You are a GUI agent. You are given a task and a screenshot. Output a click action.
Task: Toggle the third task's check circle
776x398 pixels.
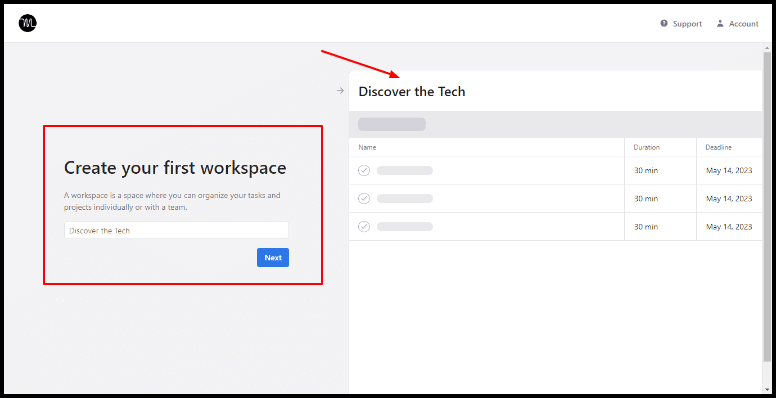click(x=364, y=227)
